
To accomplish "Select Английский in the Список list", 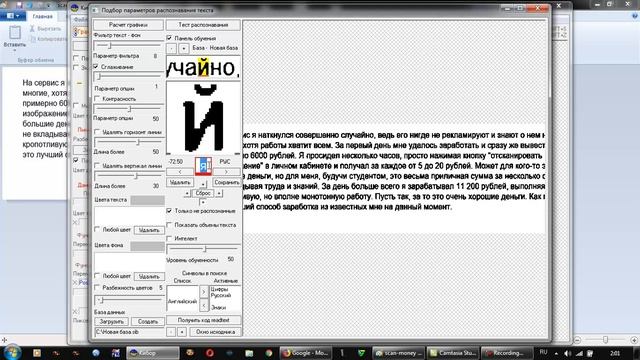I will (182, 301).
